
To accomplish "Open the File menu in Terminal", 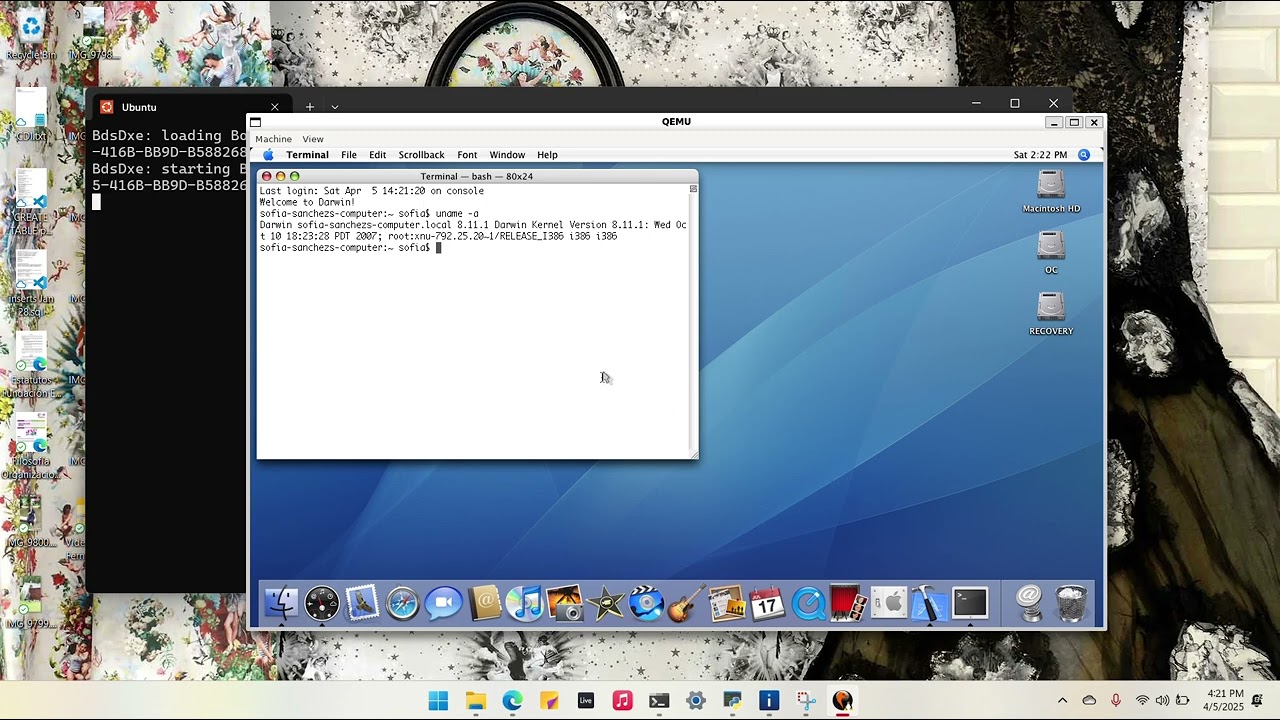I will point(348,155).
